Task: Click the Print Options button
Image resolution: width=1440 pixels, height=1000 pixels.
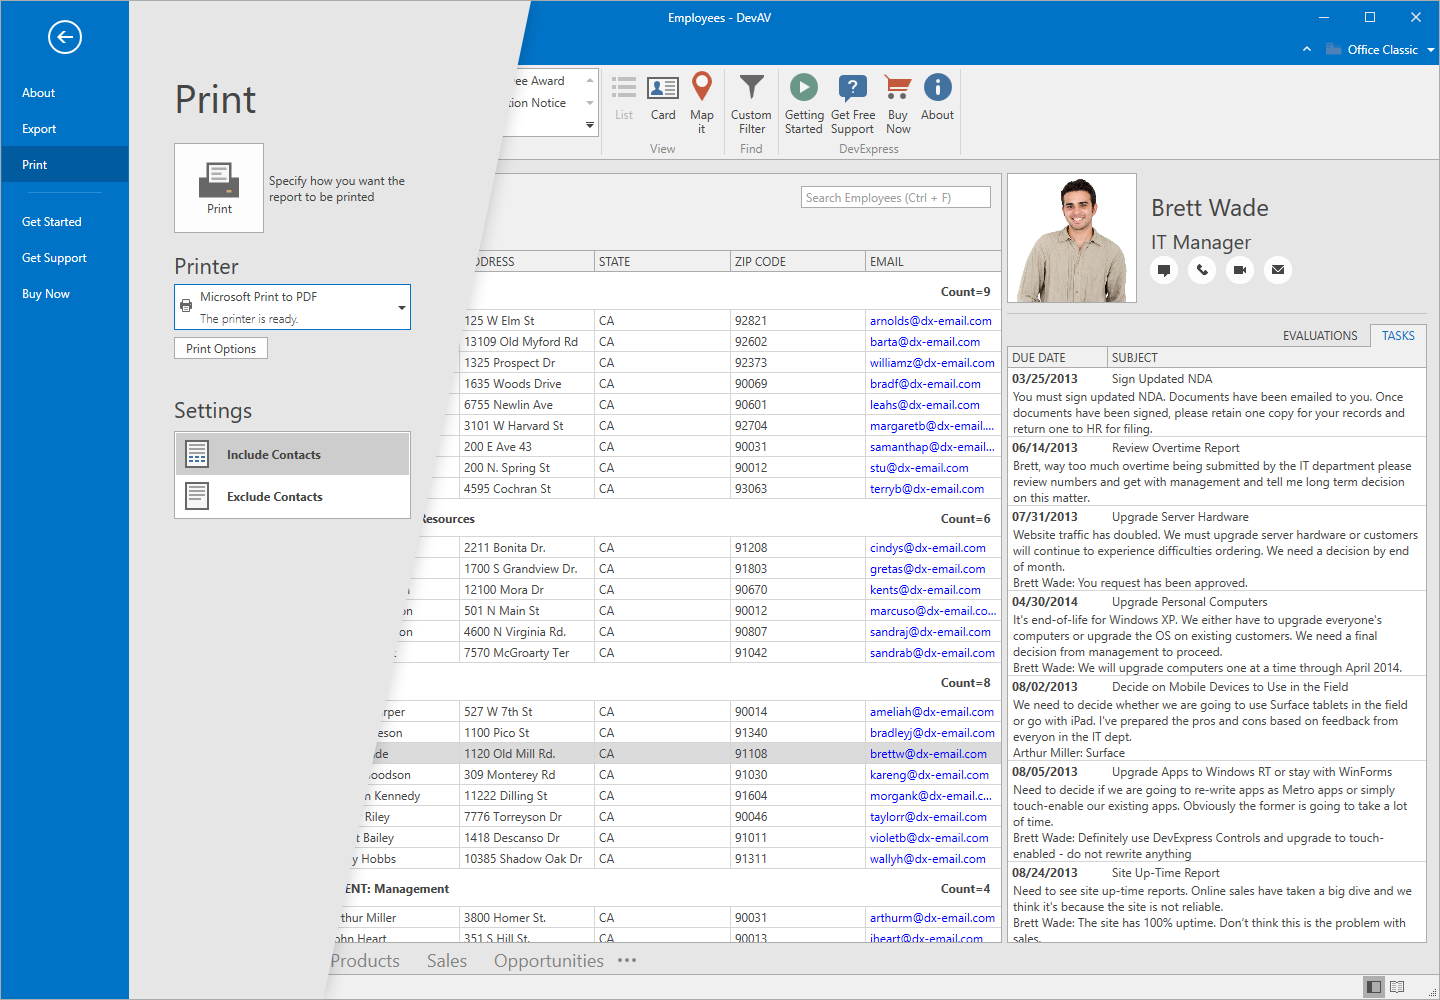Action: tap(221, 349)
